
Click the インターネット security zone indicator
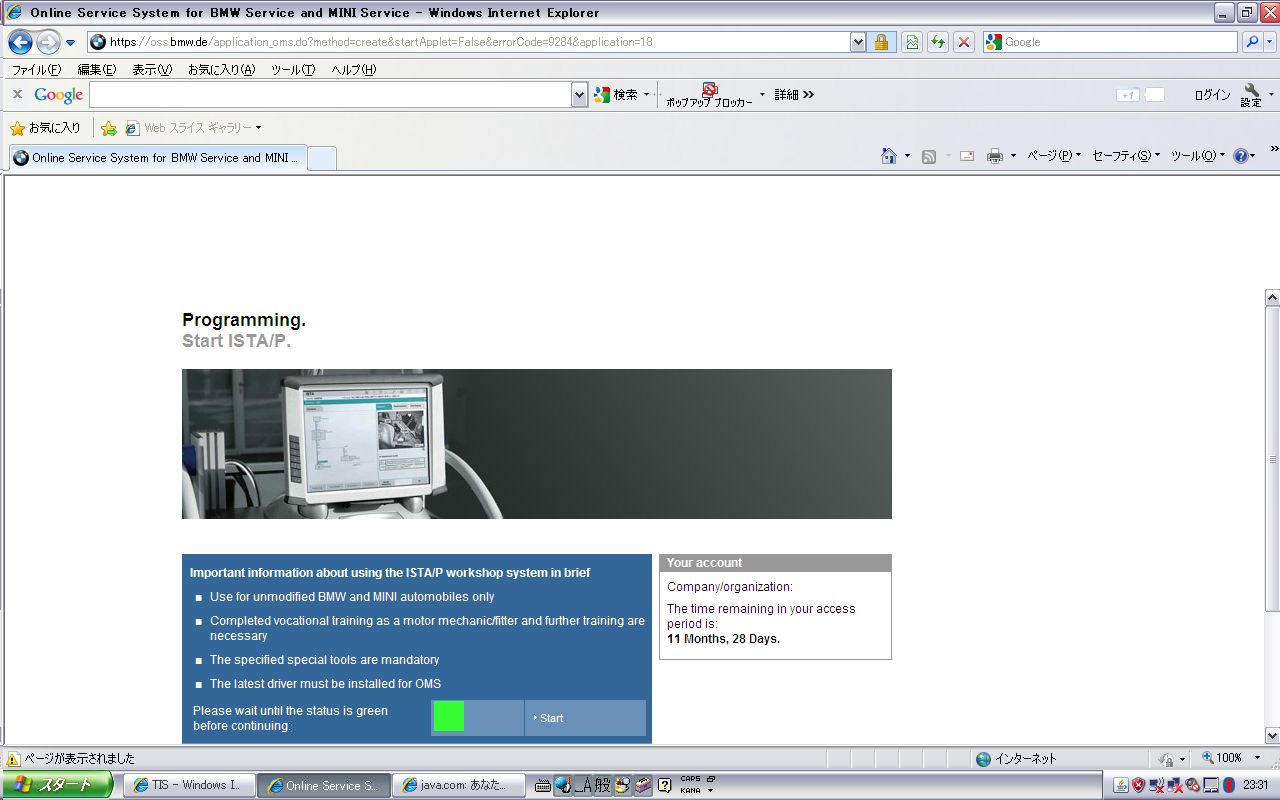click(x=1016, y=759)
